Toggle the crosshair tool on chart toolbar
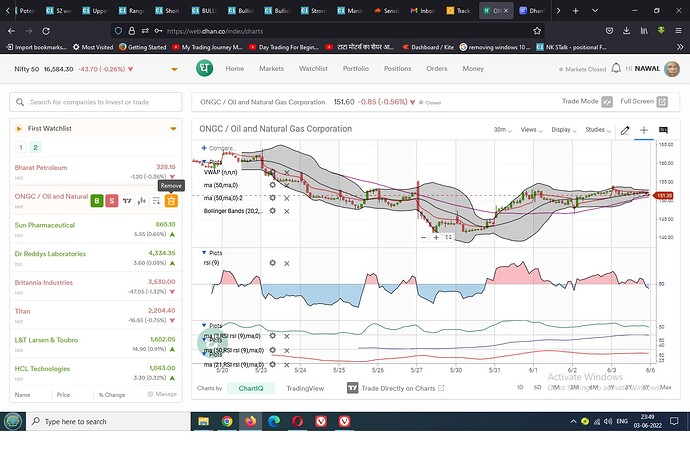The width and height of the screenshot is (690, 451). (644, 130)
